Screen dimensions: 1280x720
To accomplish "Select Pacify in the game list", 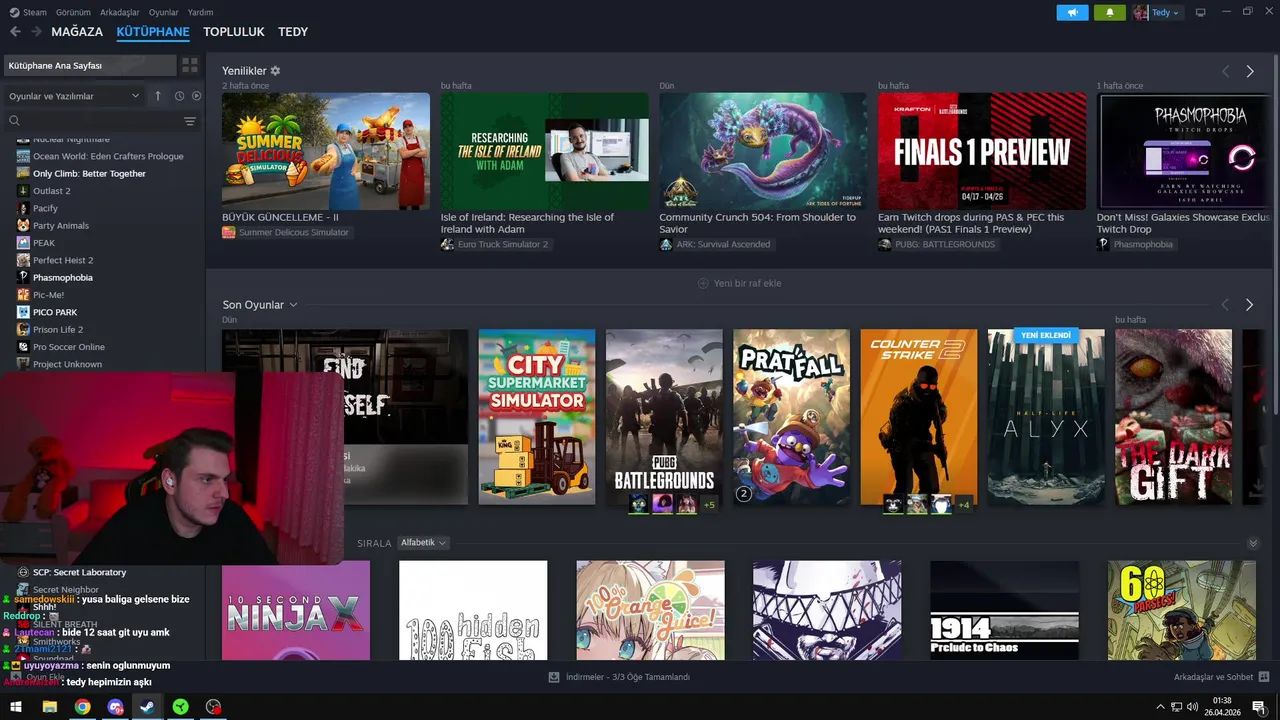I will pos(45,208).
